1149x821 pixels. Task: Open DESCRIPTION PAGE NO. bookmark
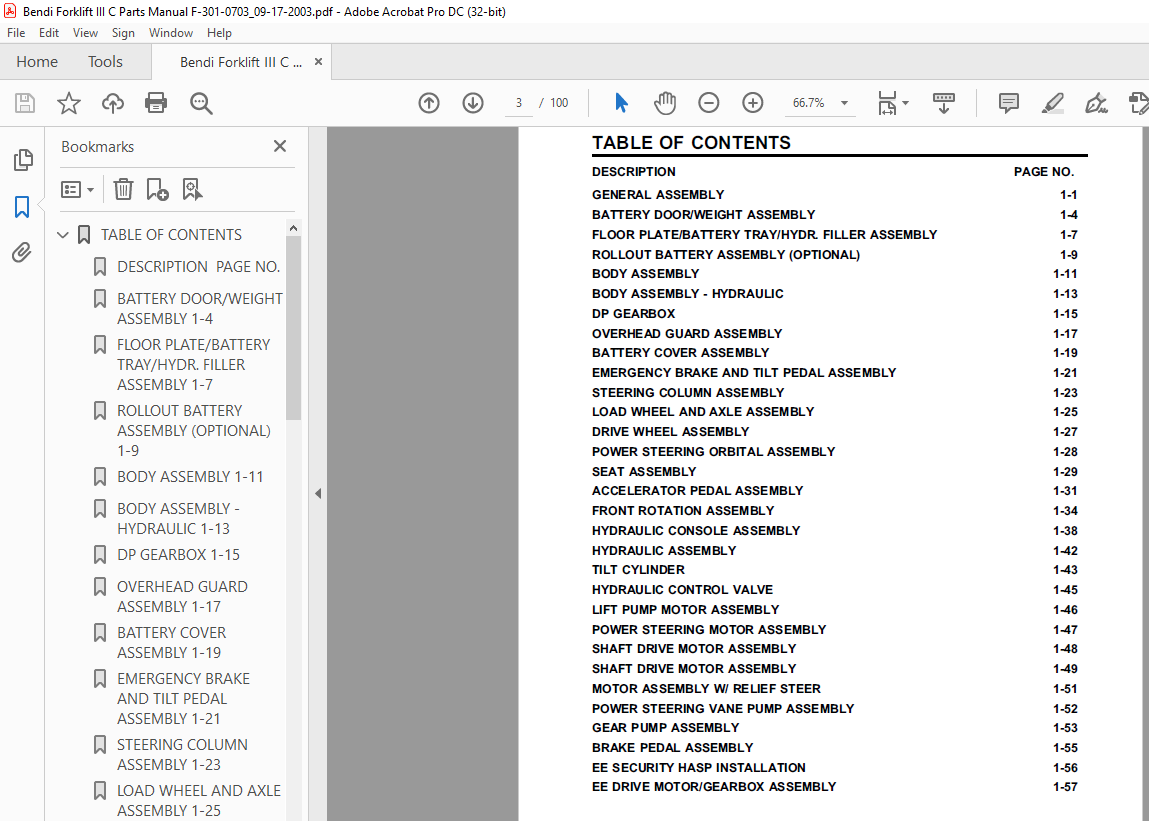[199, 267]
